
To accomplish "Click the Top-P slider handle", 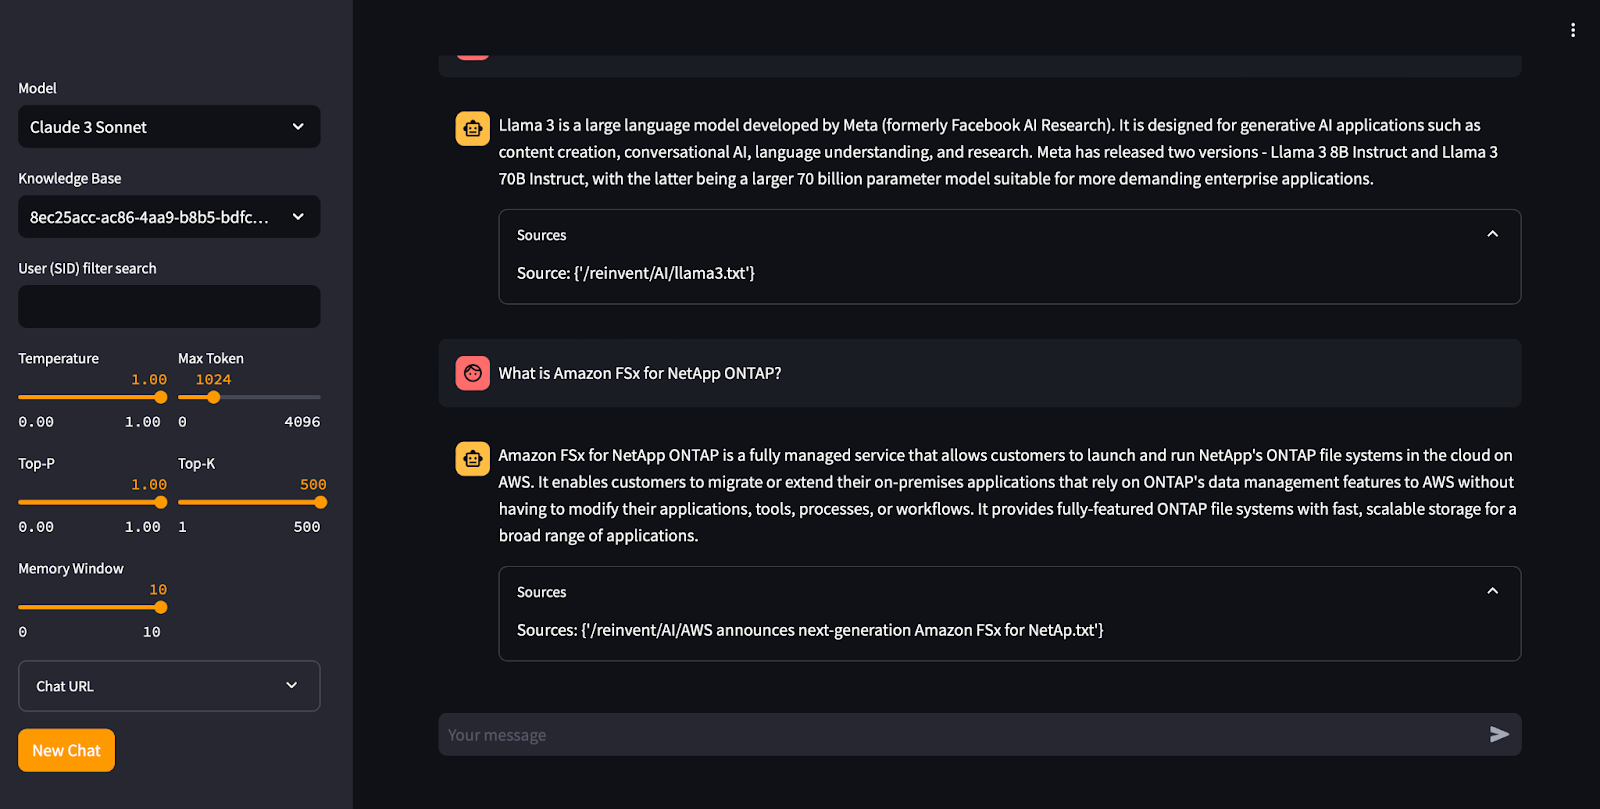I will (x=161, y=502).
